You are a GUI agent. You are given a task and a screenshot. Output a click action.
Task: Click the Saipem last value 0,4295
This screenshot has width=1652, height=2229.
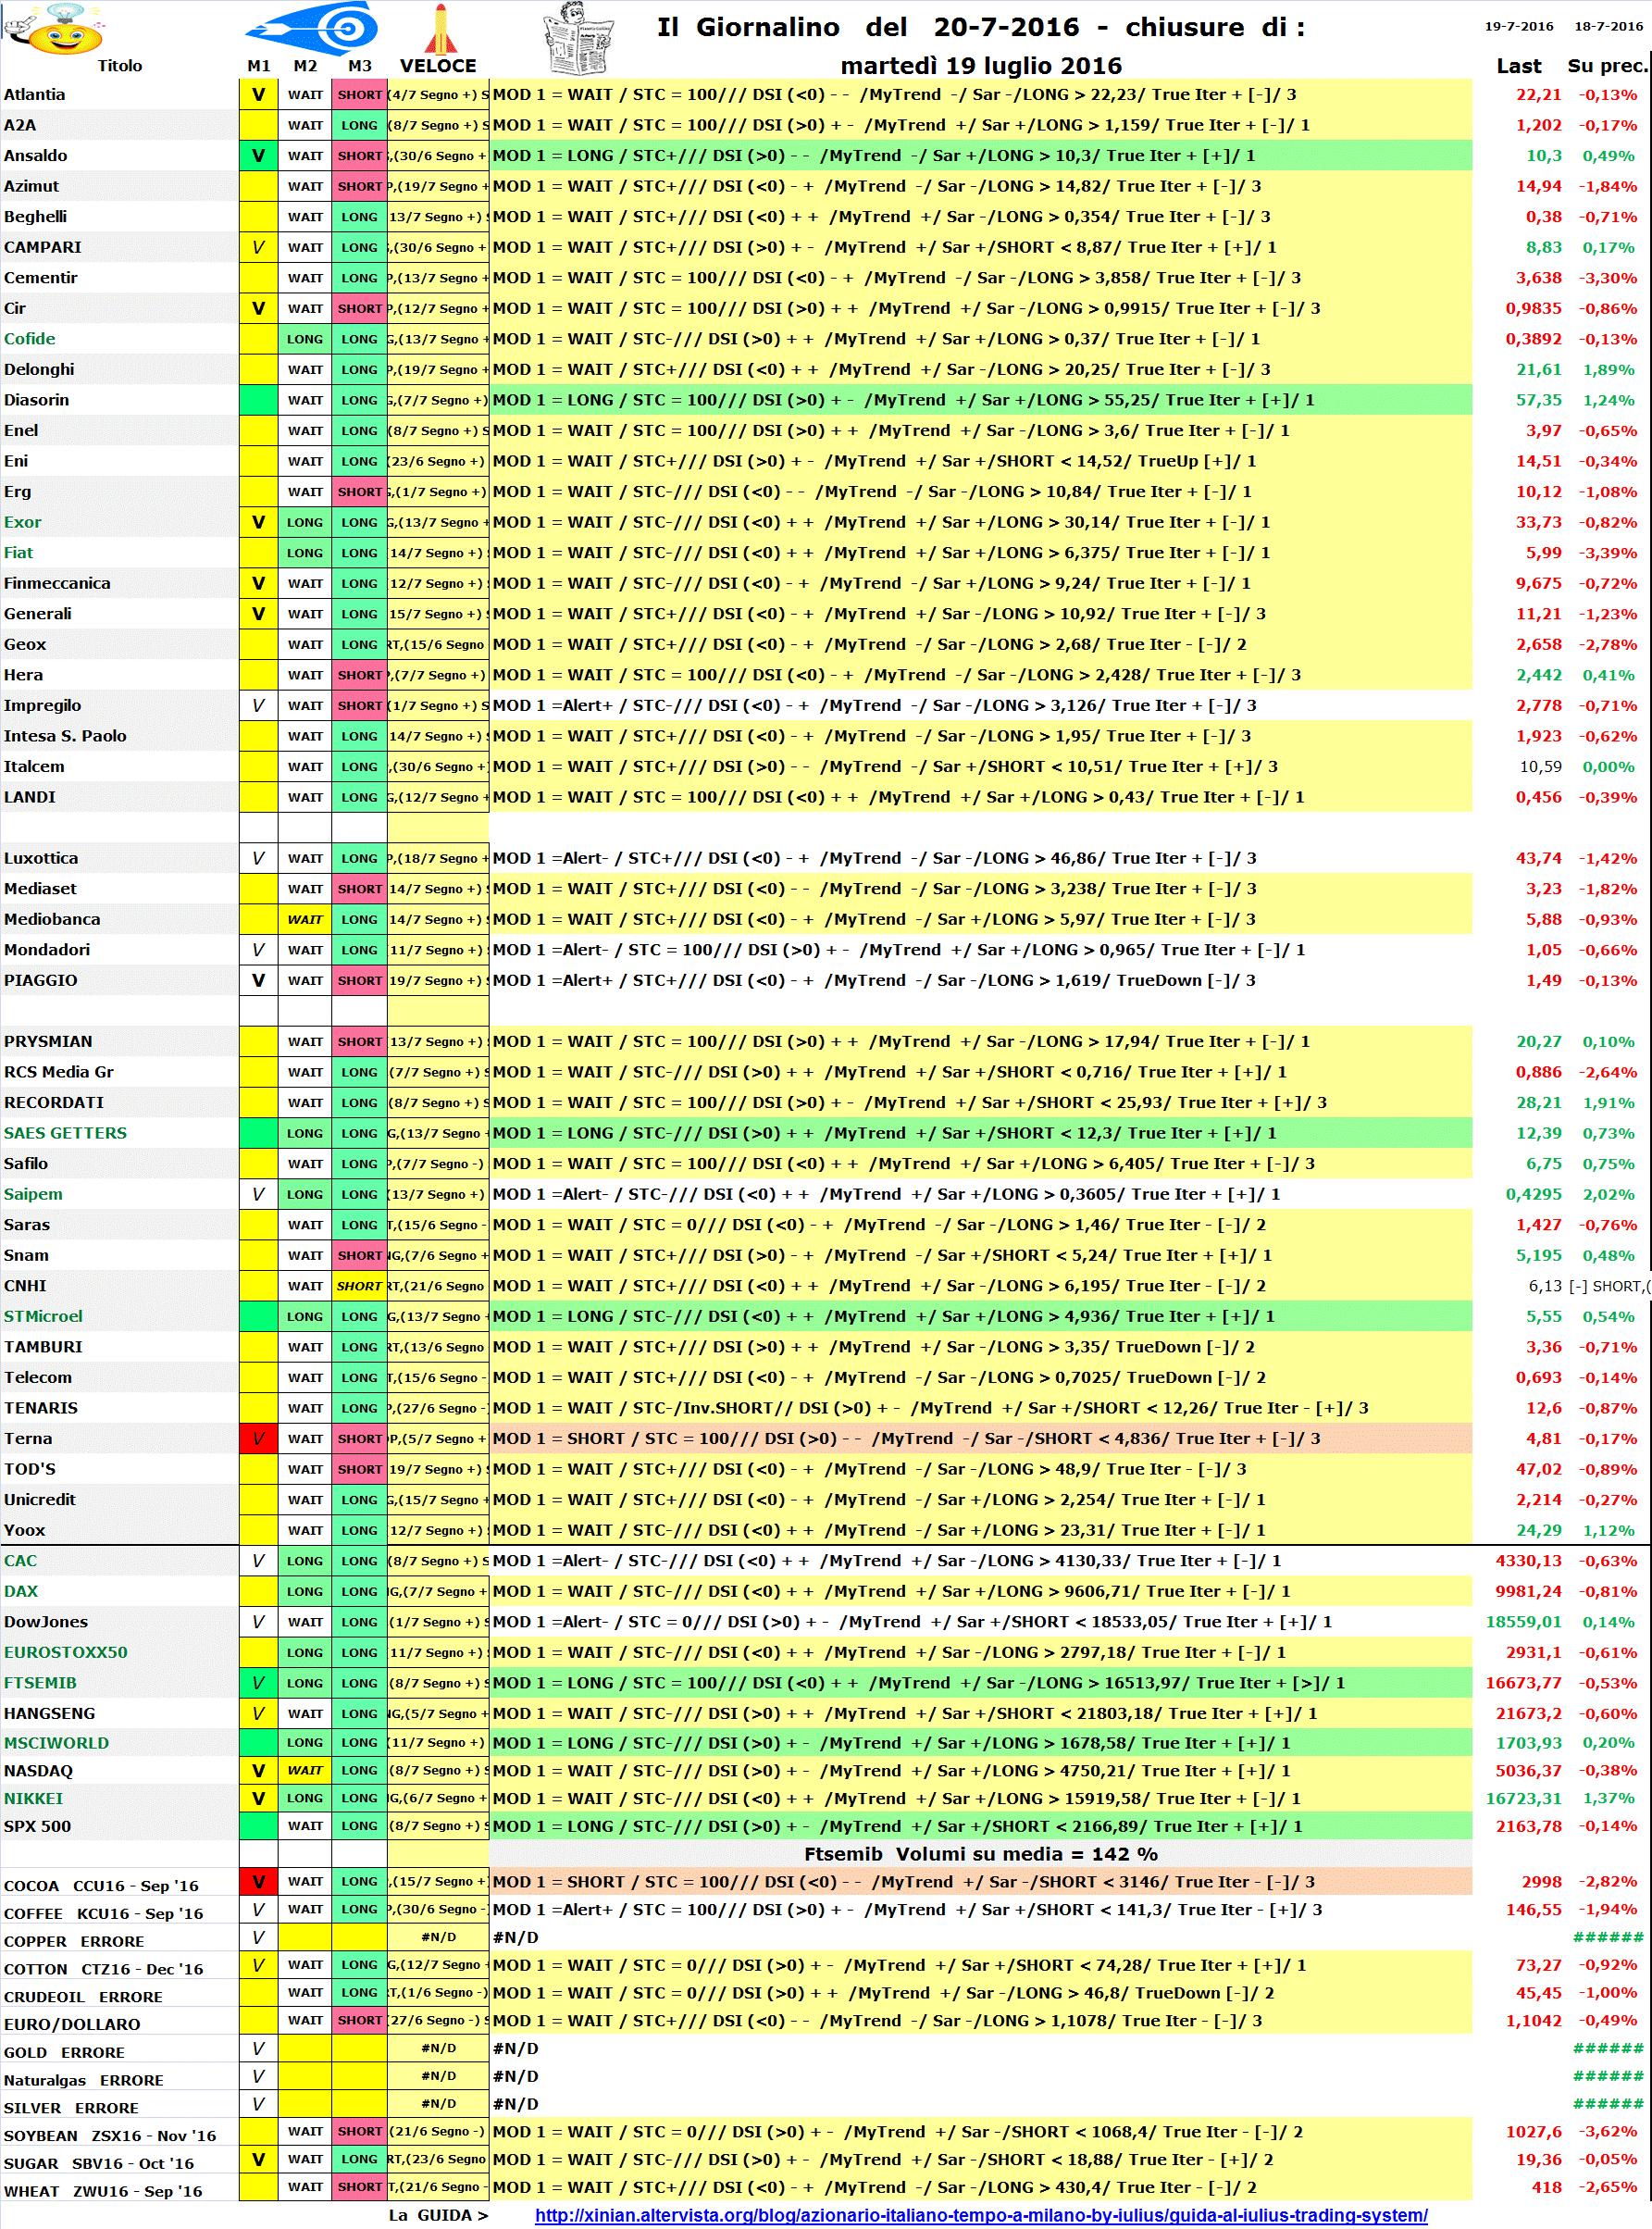1534,1194
